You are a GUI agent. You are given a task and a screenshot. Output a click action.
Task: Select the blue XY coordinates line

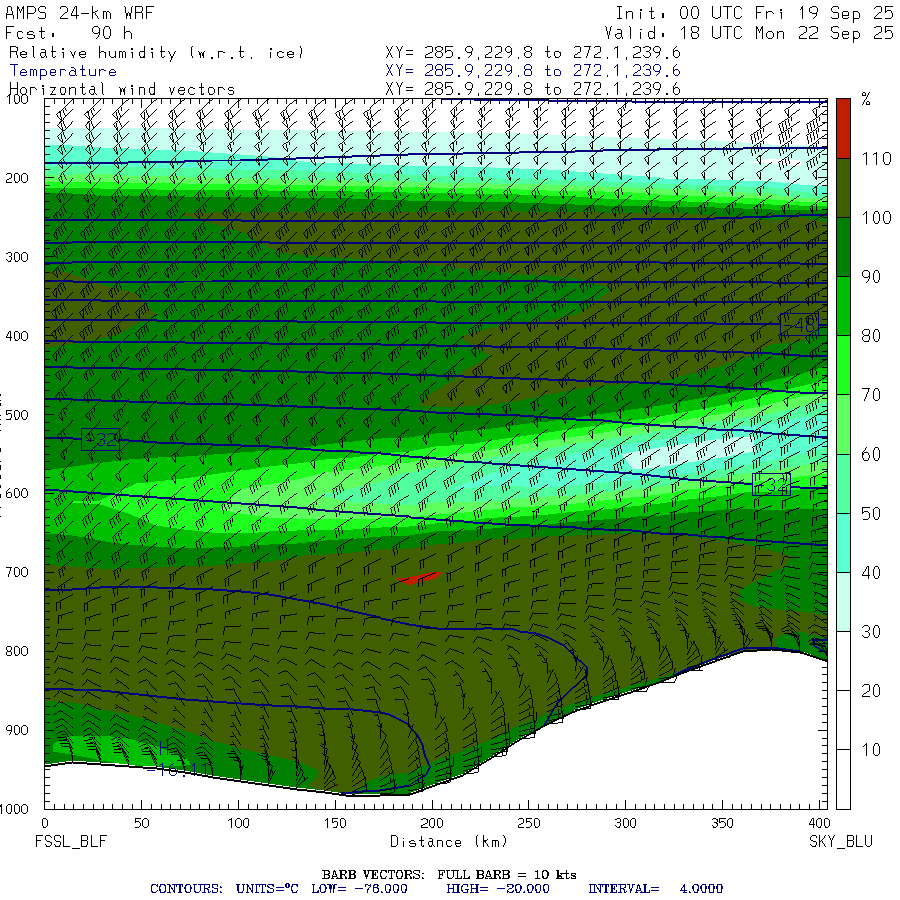(x=533, y=71)
